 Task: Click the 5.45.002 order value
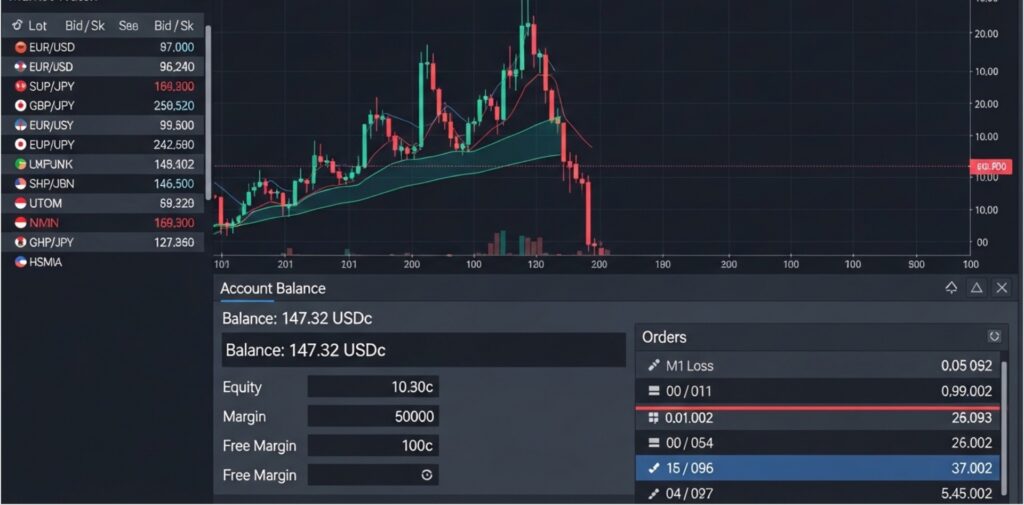click(x=965, y=493)
